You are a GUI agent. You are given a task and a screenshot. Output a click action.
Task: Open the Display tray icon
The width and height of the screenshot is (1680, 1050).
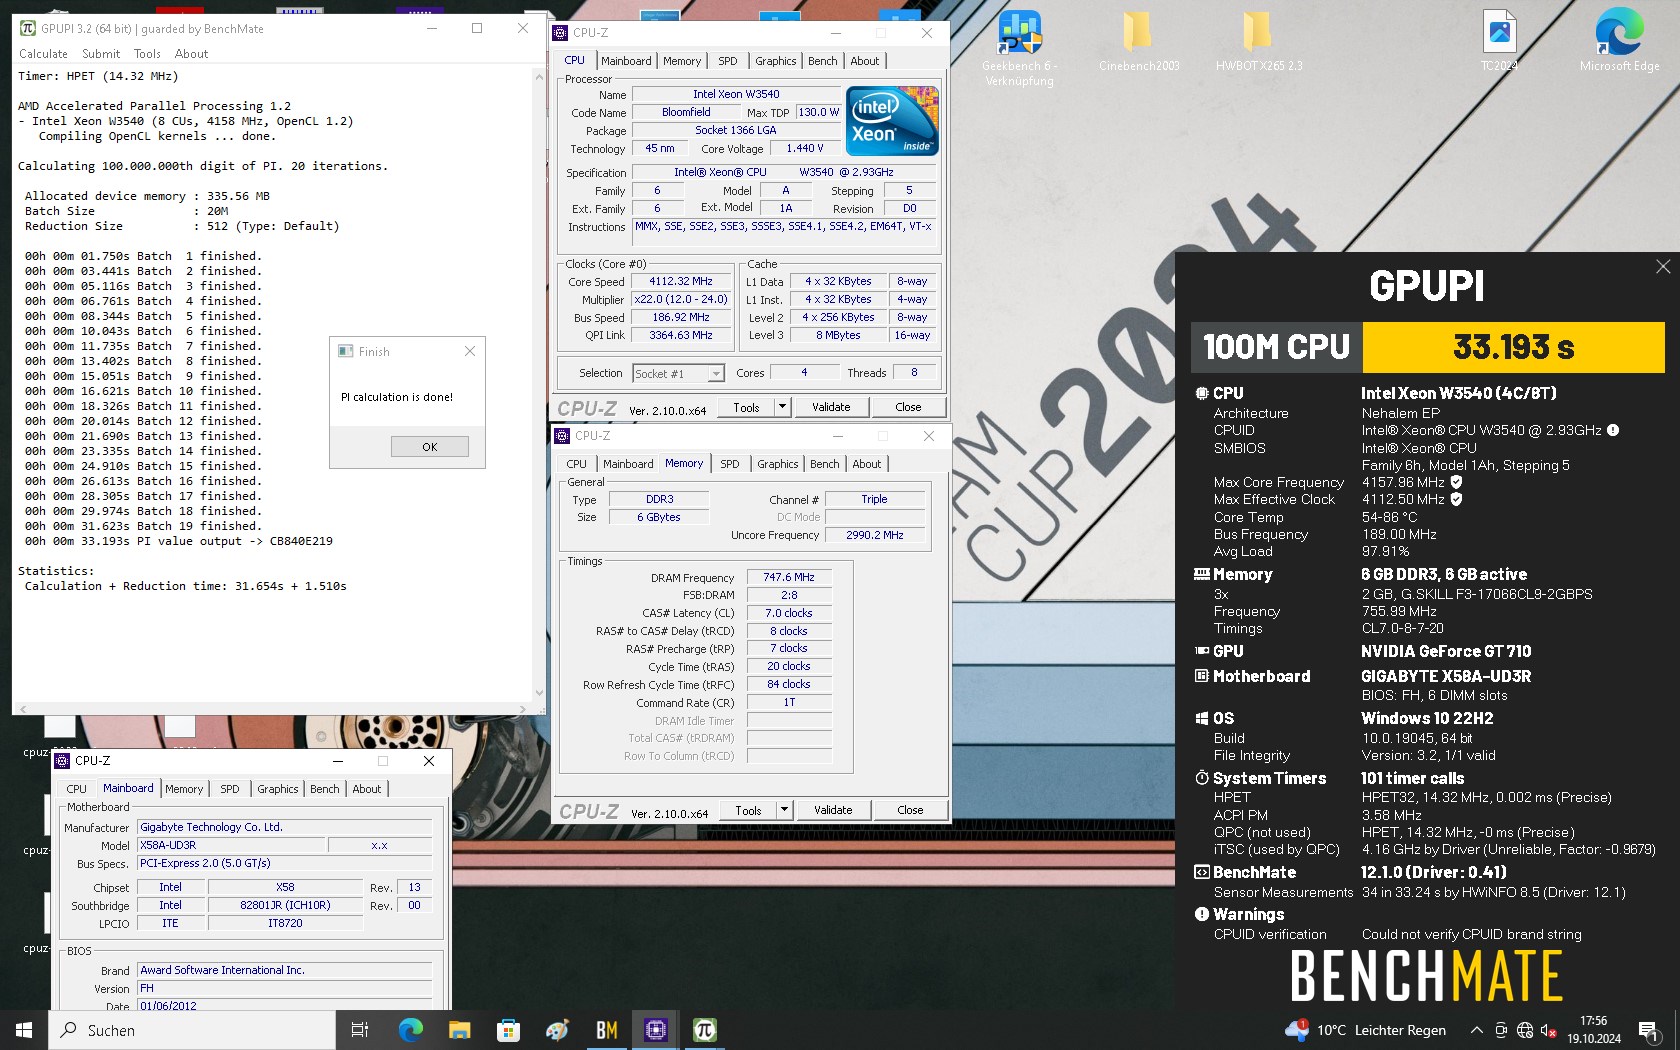click(1501, 1030)
